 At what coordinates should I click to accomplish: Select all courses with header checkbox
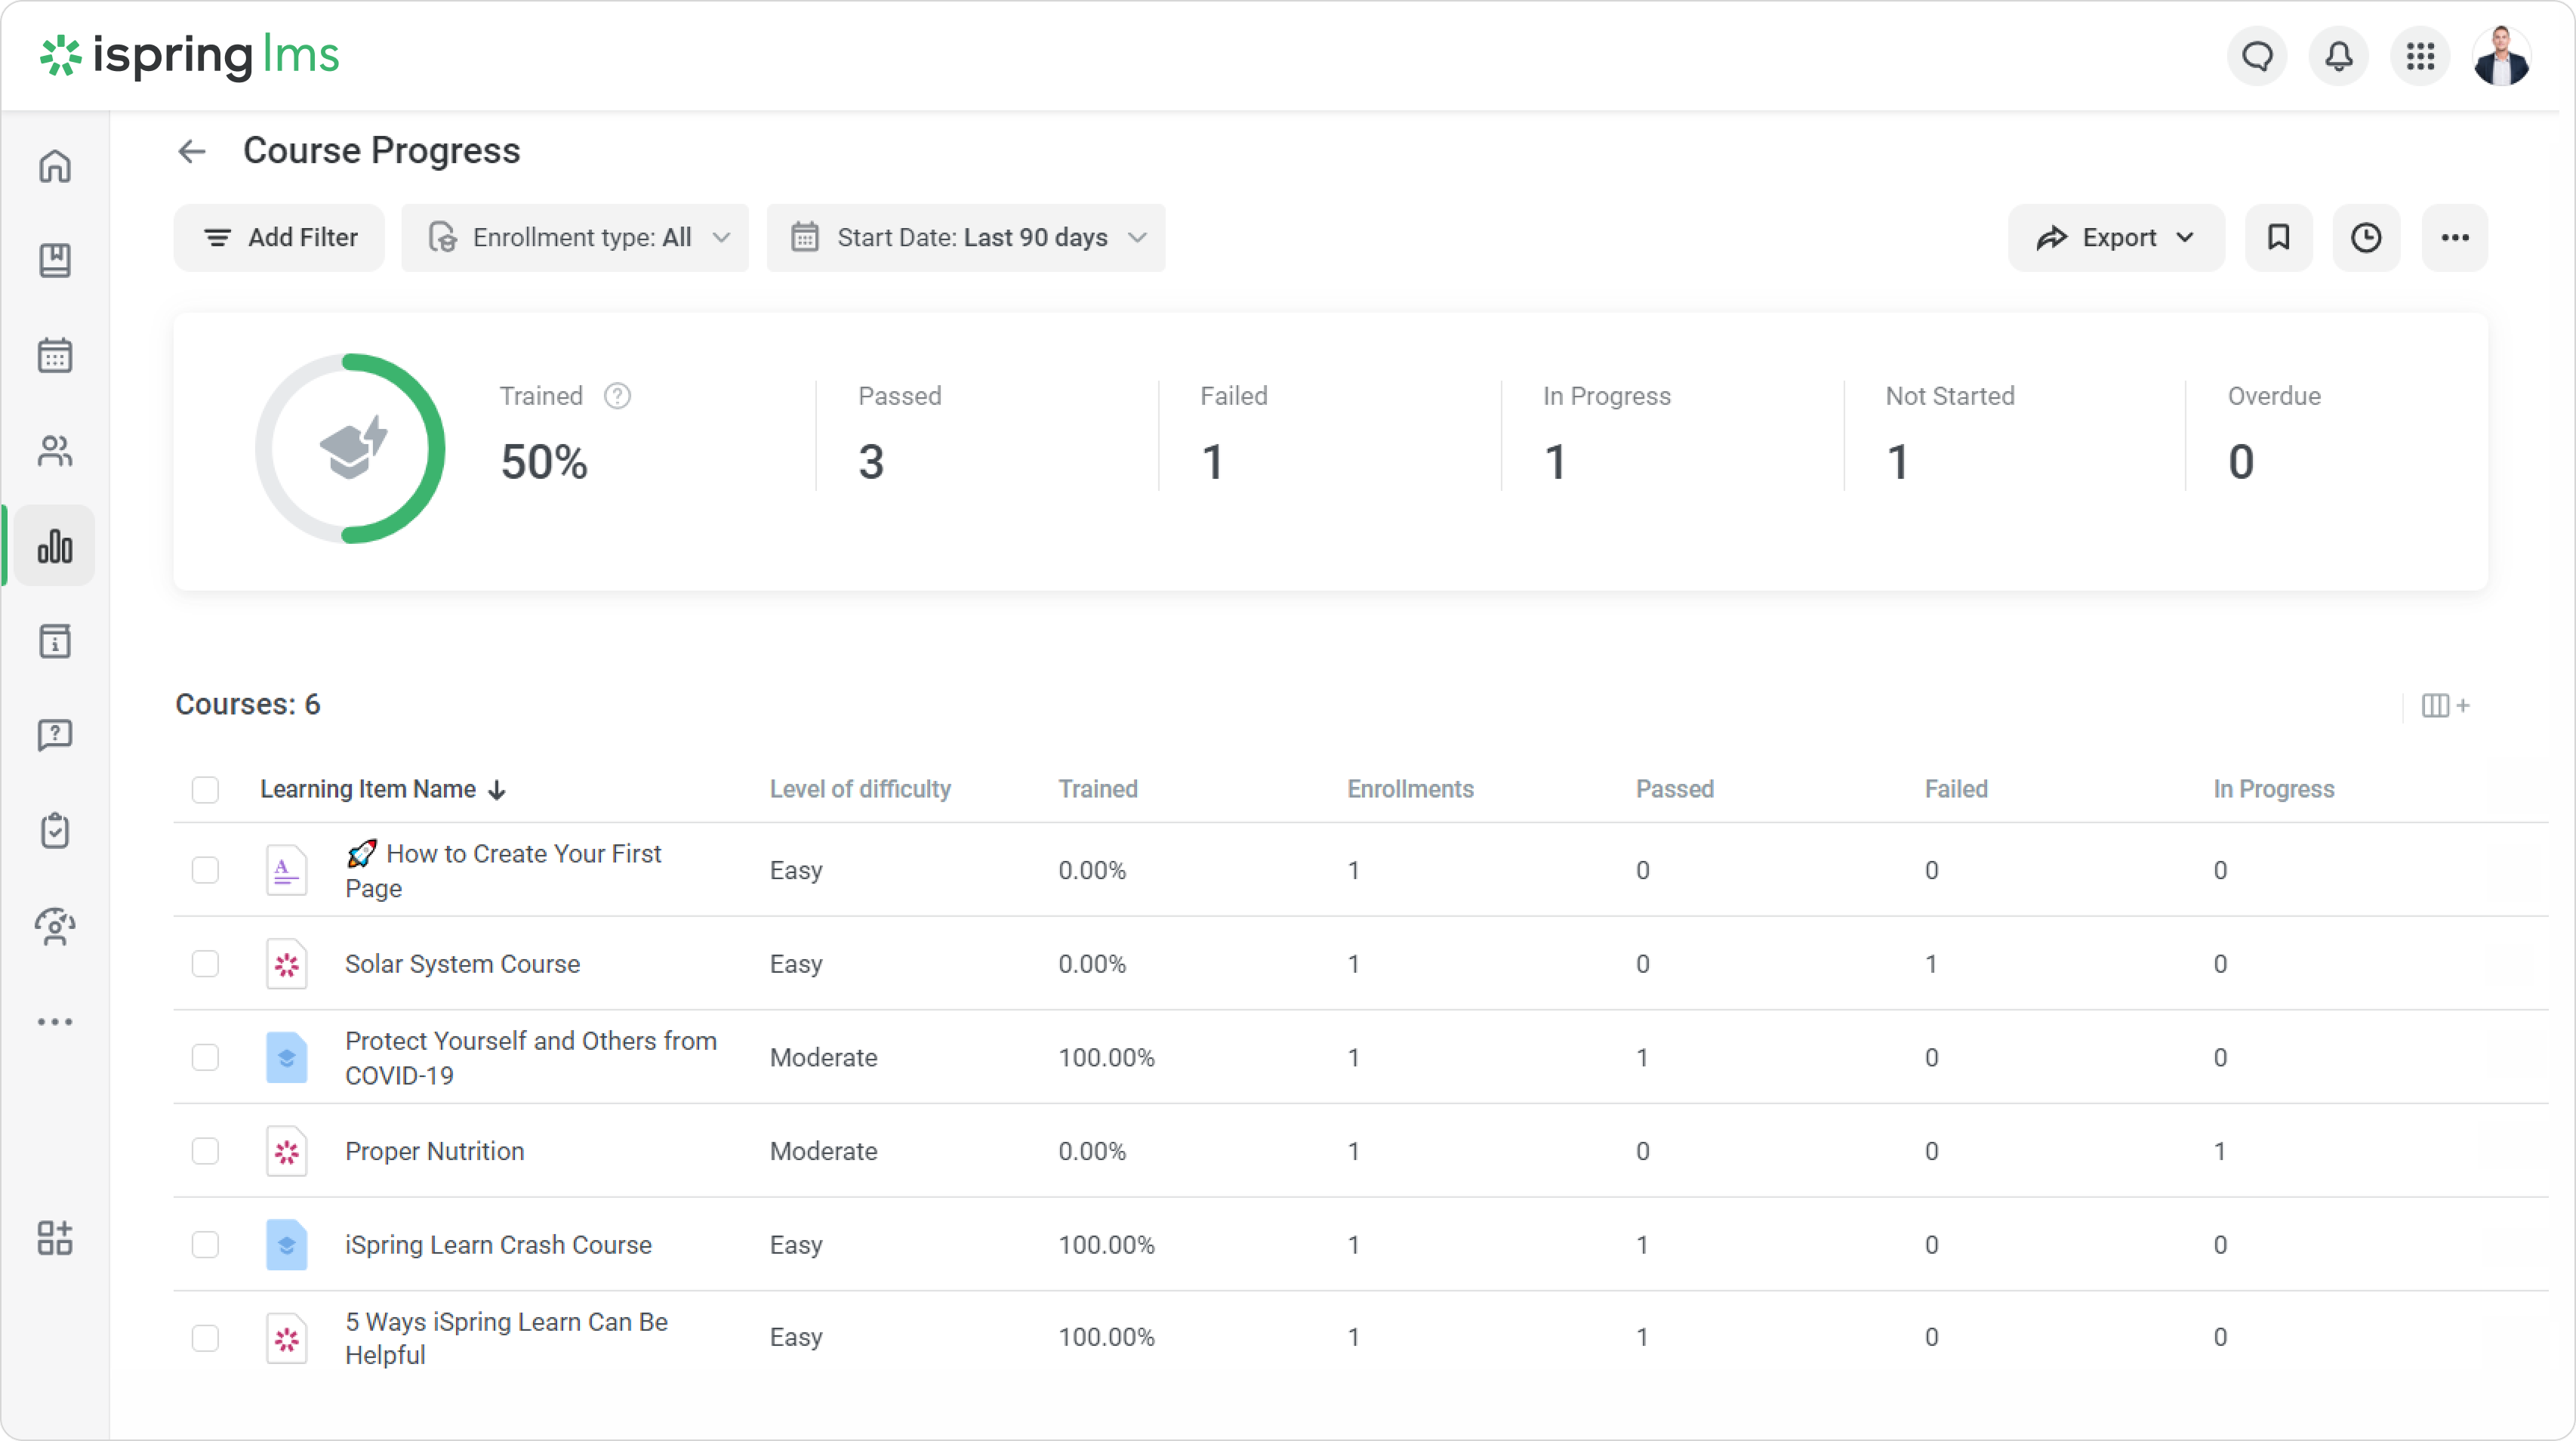205,790
